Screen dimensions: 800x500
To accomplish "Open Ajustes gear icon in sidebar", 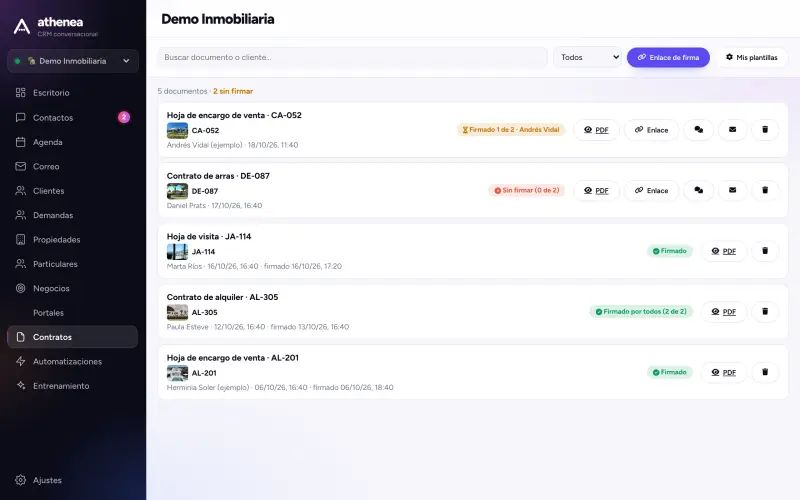I will pos(20,480).
